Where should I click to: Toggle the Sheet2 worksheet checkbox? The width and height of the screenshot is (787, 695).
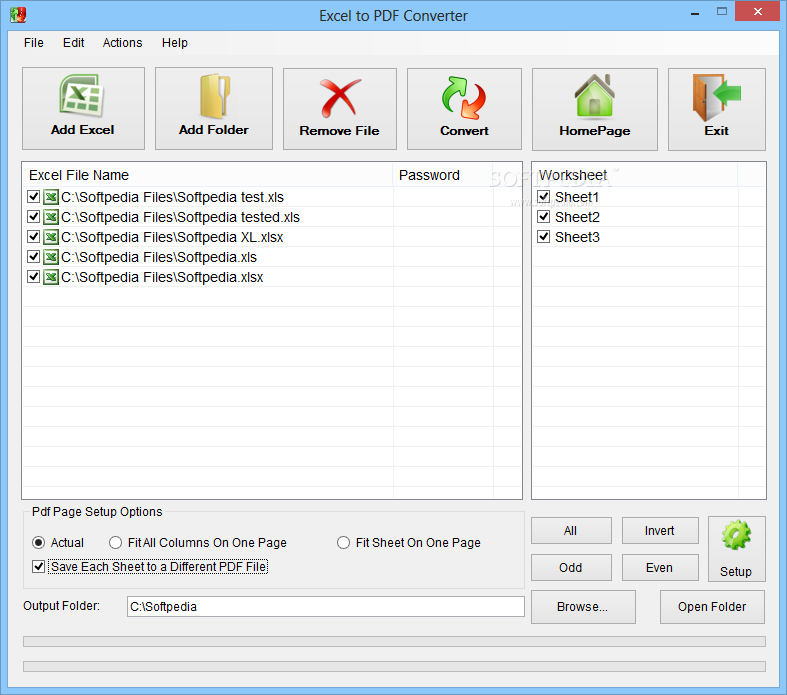(544, 216)
